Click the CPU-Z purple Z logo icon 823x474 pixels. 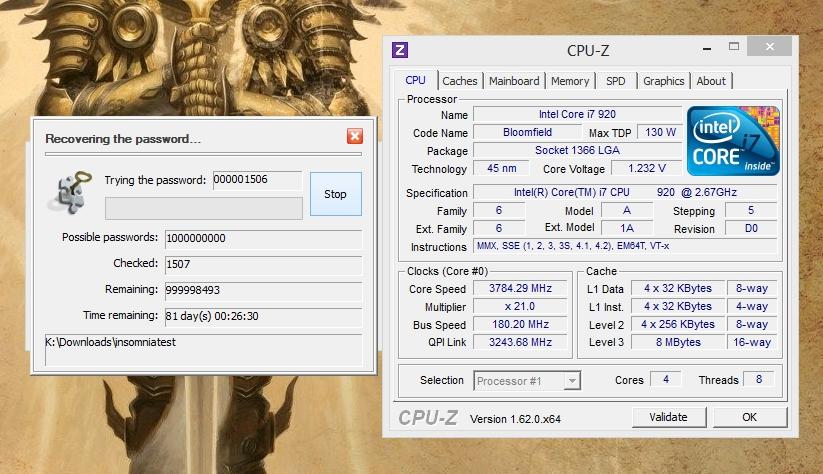point(400,50)
